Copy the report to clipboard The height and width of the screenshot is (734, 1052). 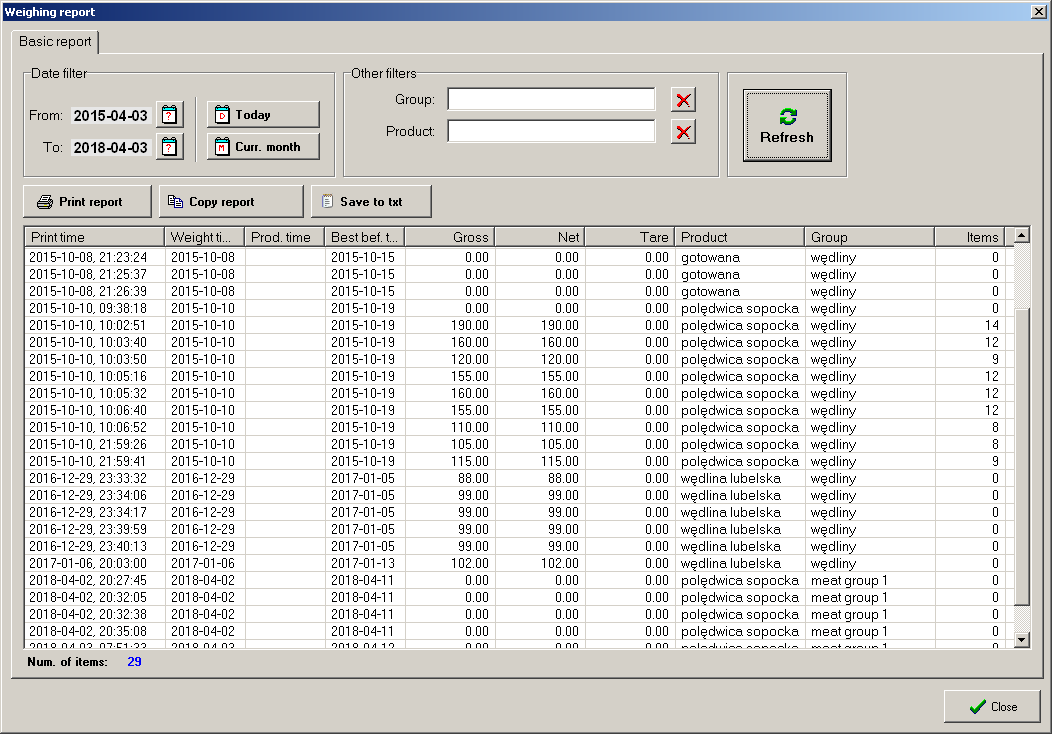pos(231,201)
